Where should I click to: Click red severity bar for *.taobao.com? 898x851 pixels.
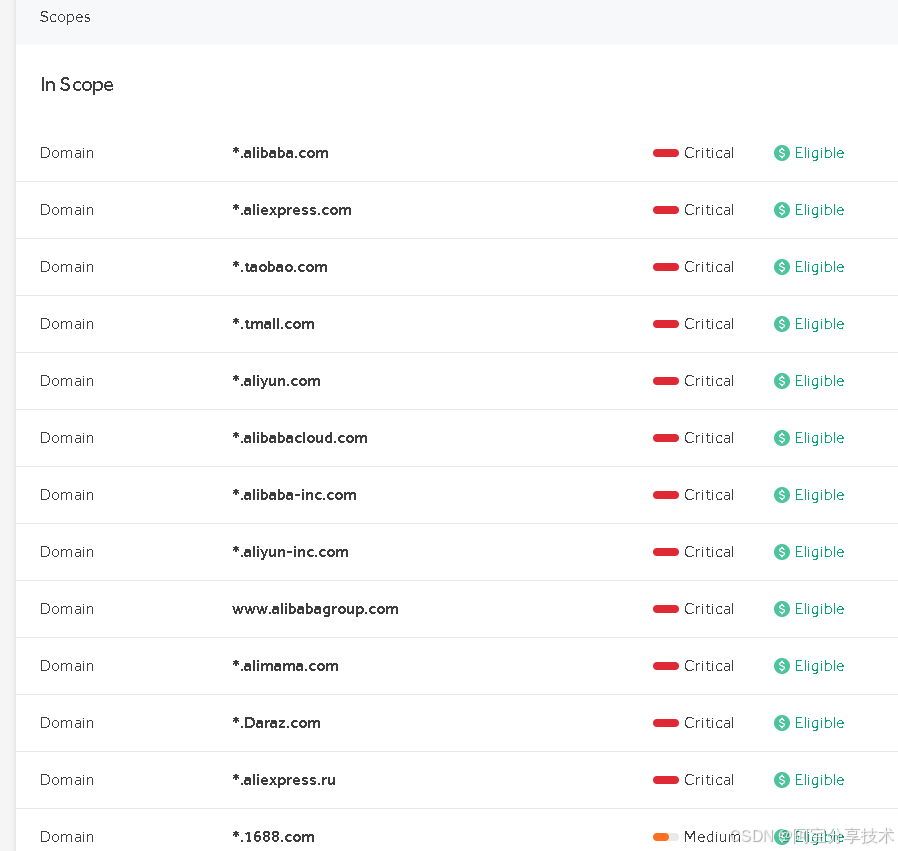(665, 267)
